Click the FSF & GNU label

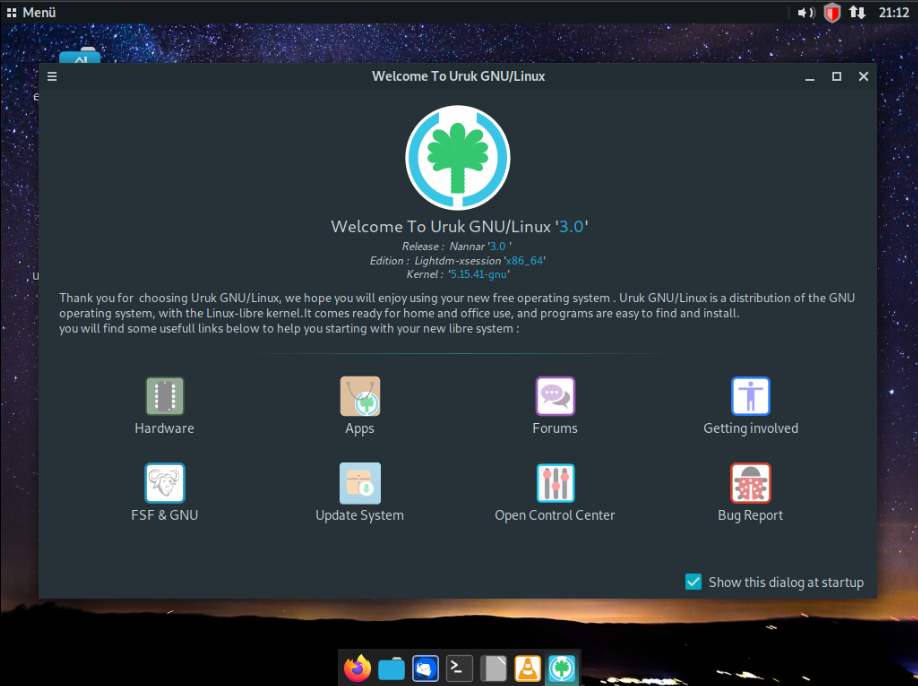tap(165, 516)
